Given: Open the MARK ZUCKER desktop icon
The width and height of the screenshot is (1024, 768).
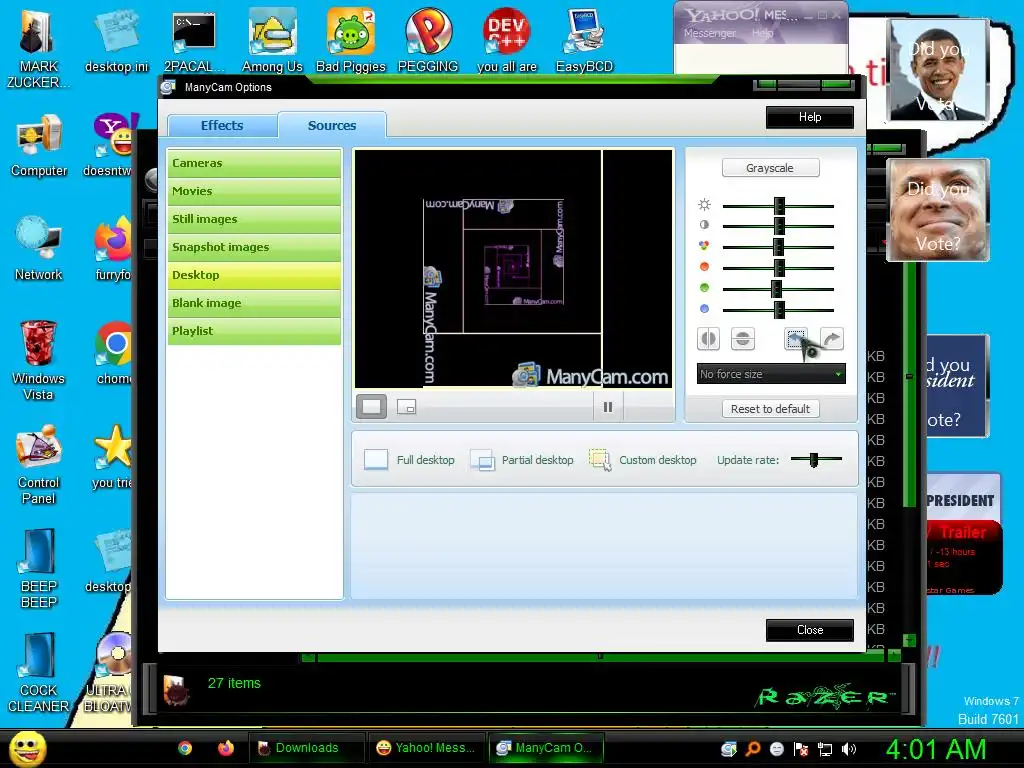Looking at the screenshot, I should (39, 49).
